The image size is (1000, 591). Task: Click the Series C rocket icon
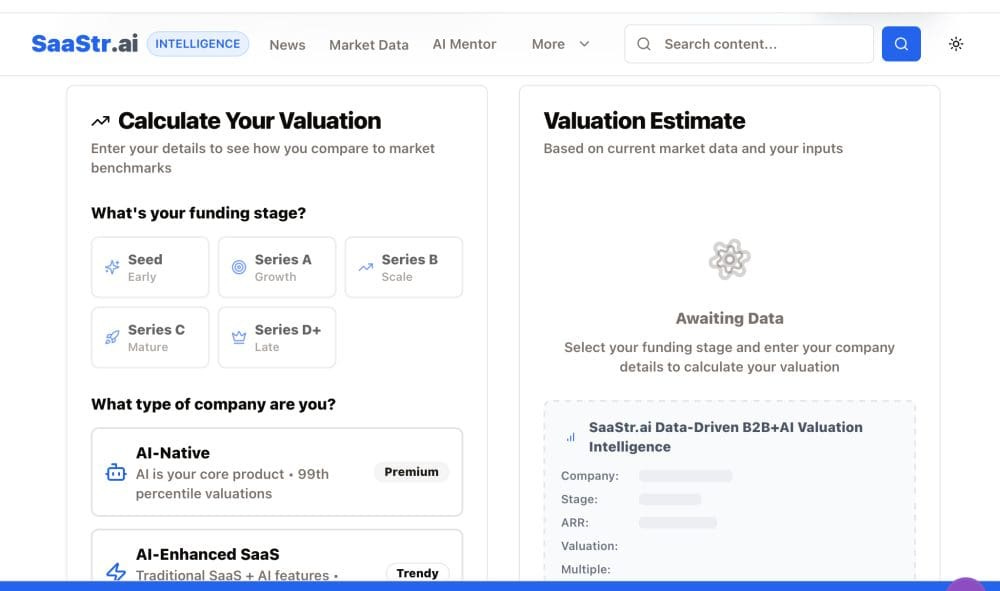(x=112, y=337)
